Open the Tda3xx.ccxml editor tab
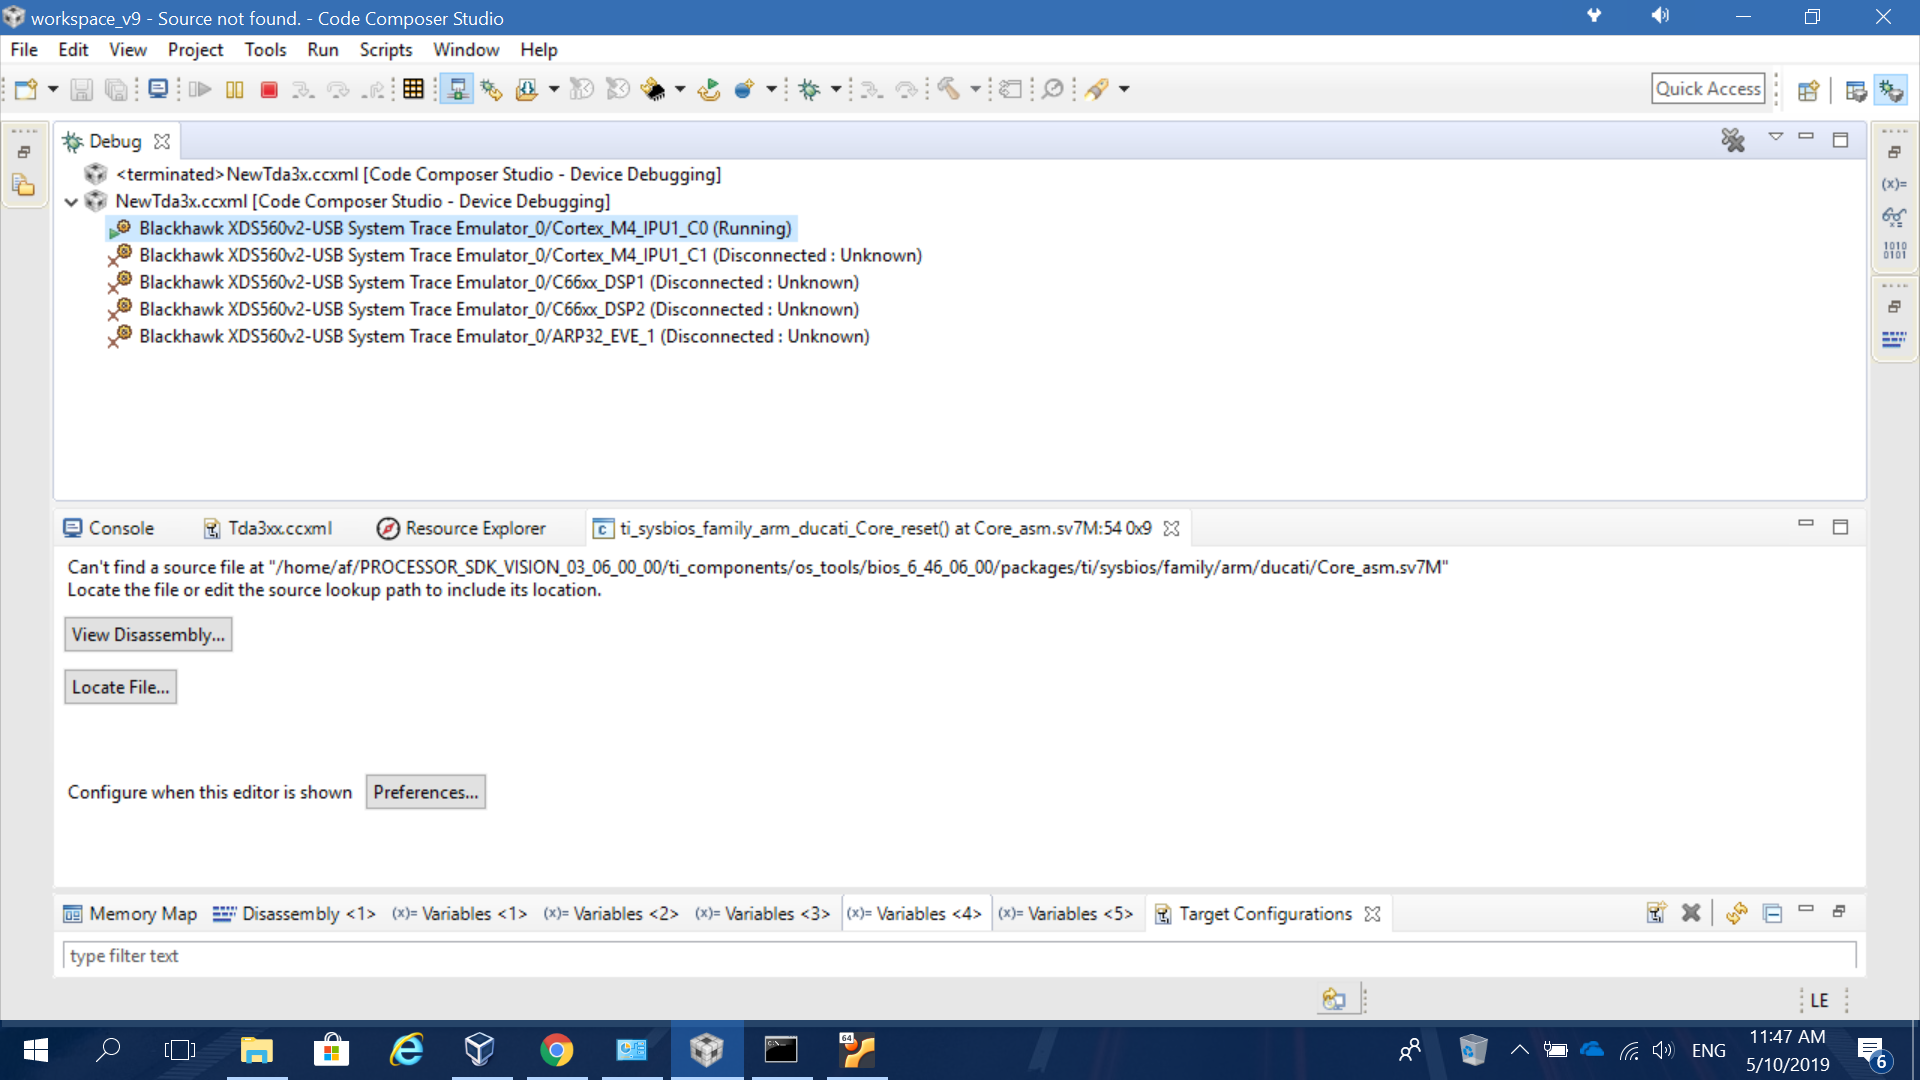 [x=268, y=528]
